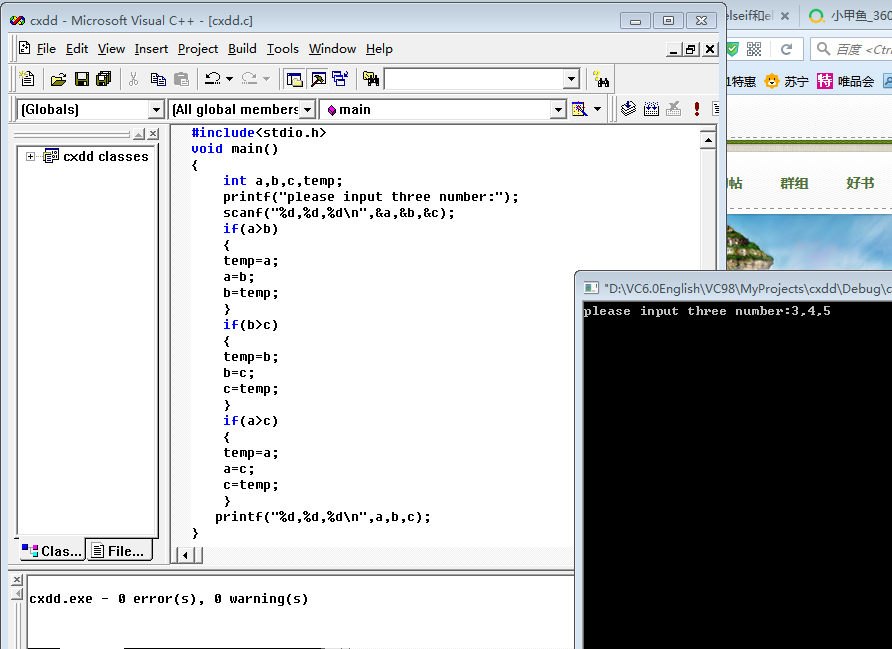Click the Visual C++ title bar logo icon
The image size is (892, 649).
(x=17, y=20)
